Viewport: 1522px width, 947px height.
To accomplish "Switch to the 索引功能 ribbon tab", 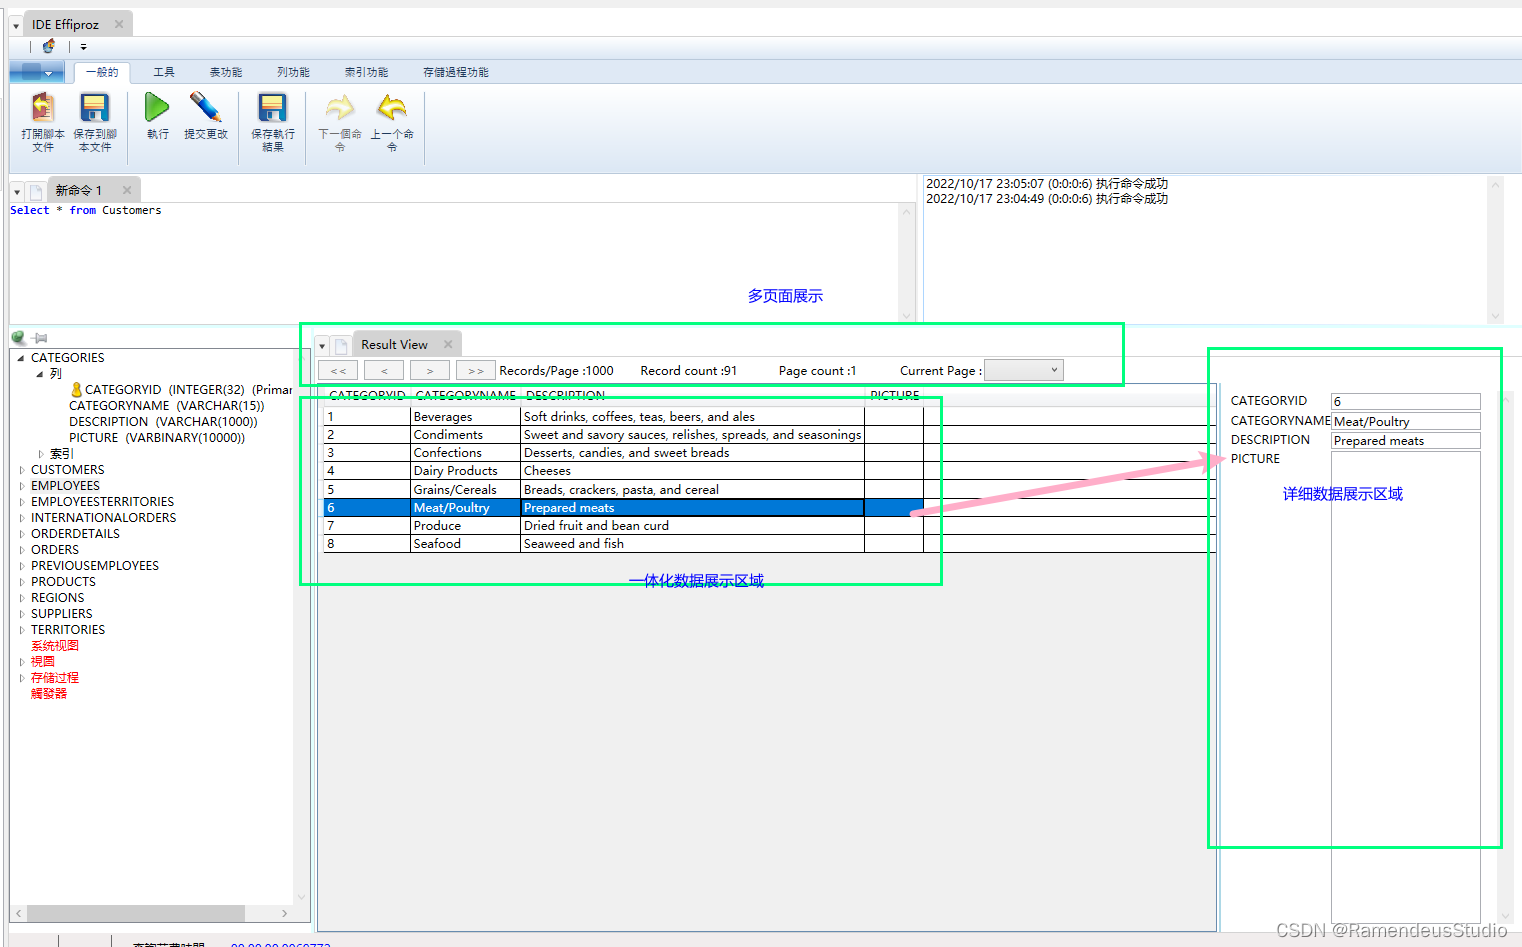I will tap(366, 72).
